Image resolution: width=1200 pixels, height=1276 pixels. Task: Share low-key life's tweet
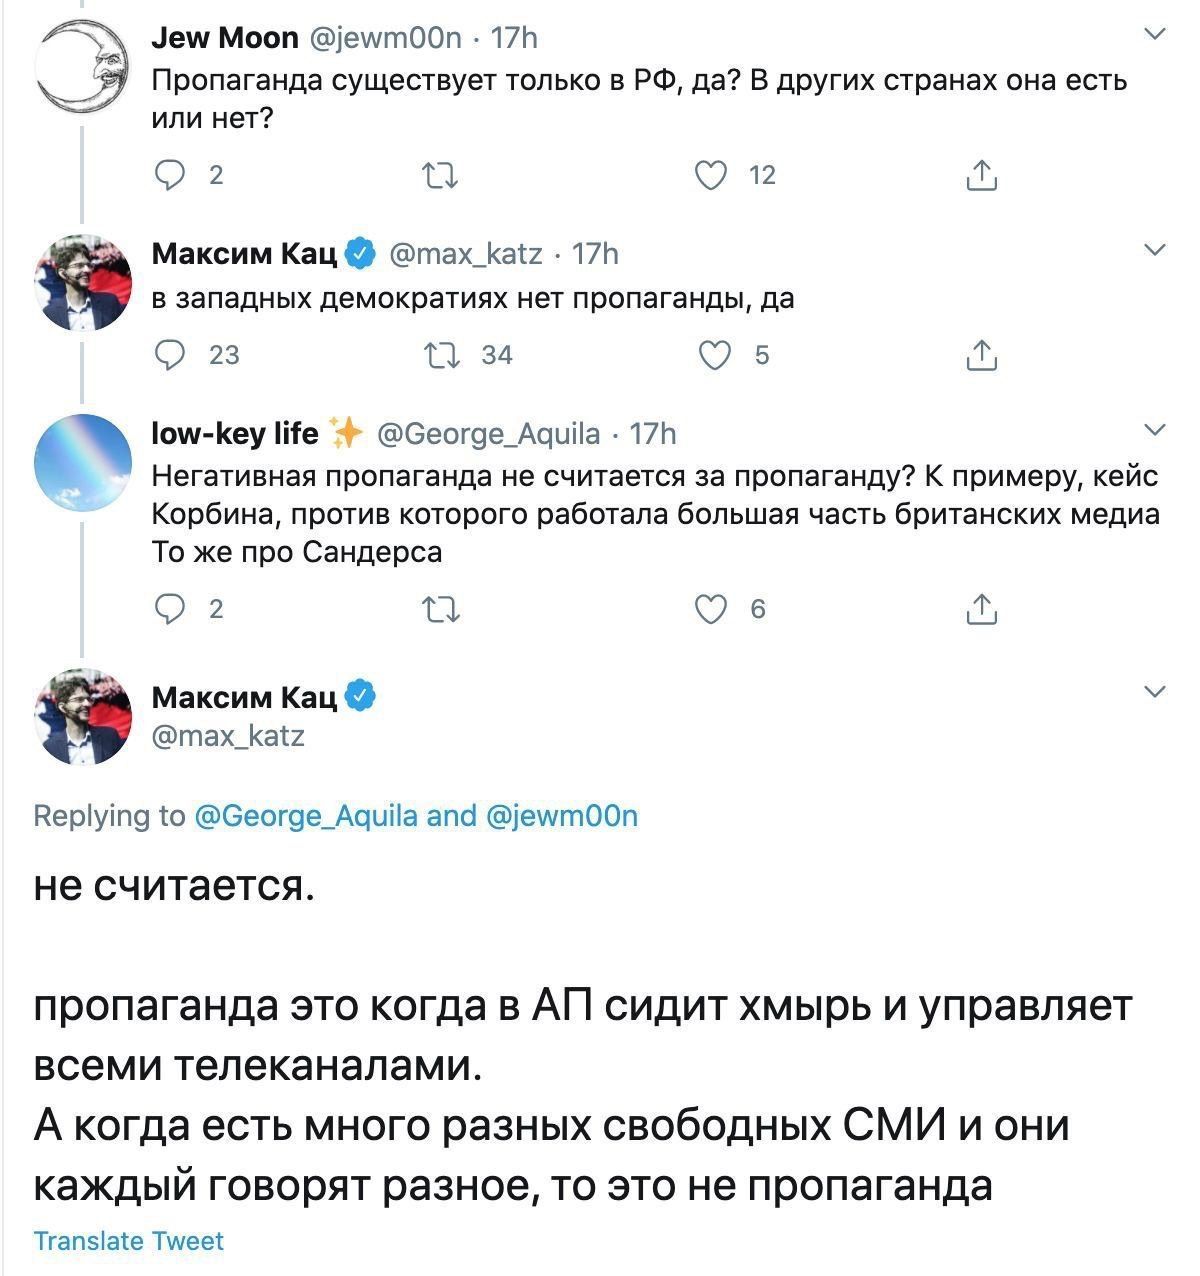pos(982,608)
